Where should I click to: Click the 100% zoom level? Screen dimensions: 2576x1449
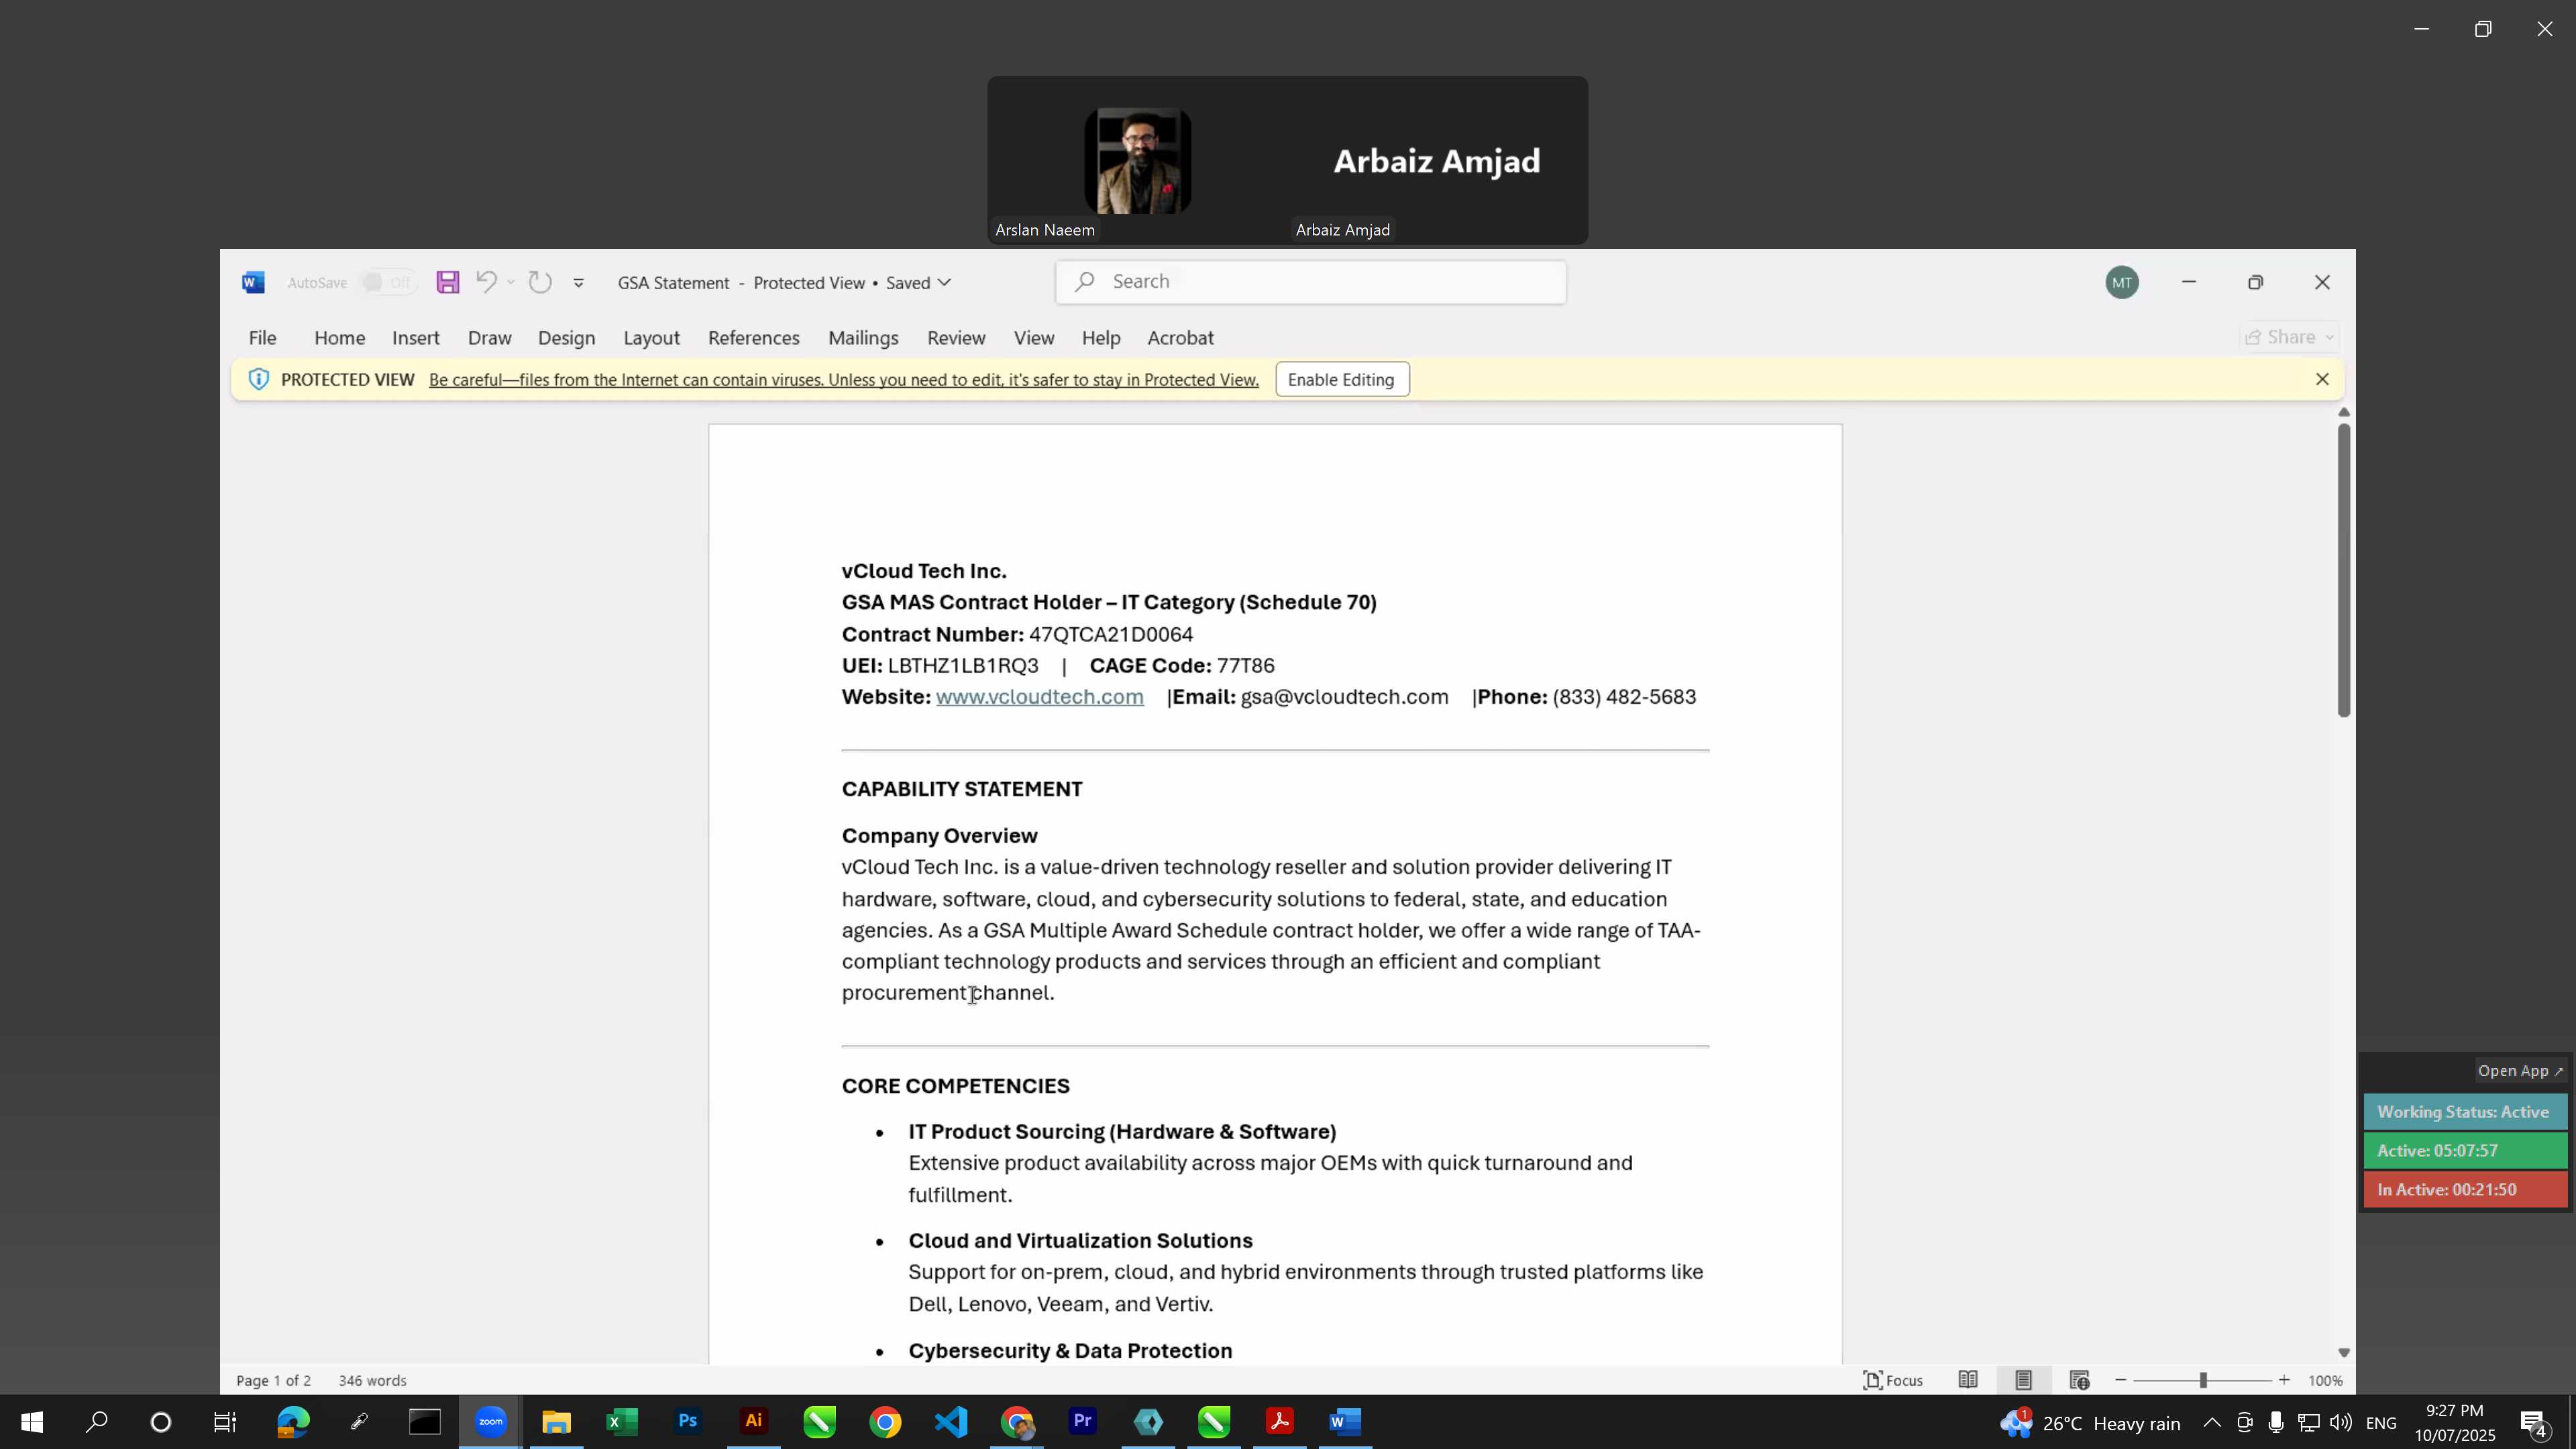[x=2325, y=1380]
